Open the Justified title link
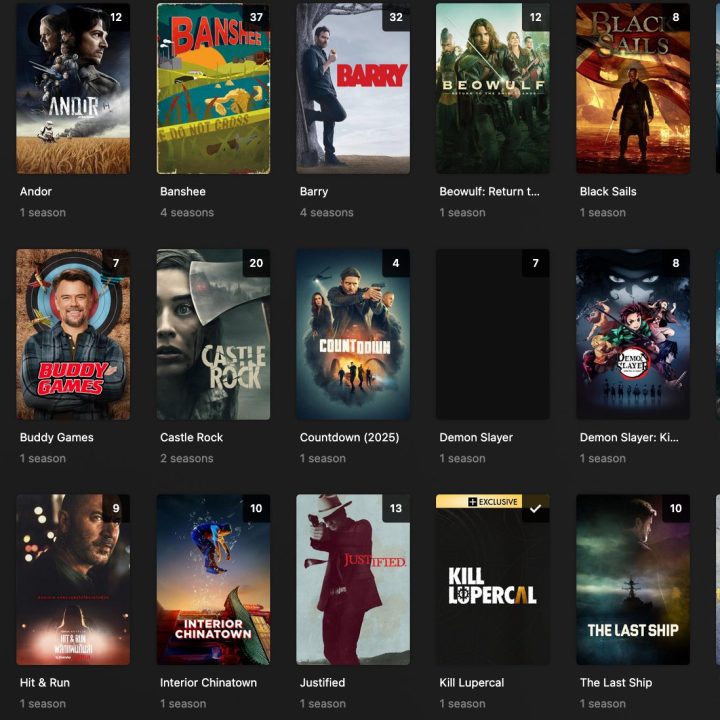Image resolution: width=720 pixels, height=720 pixels. pyautogui.click(x=322, y=683)
